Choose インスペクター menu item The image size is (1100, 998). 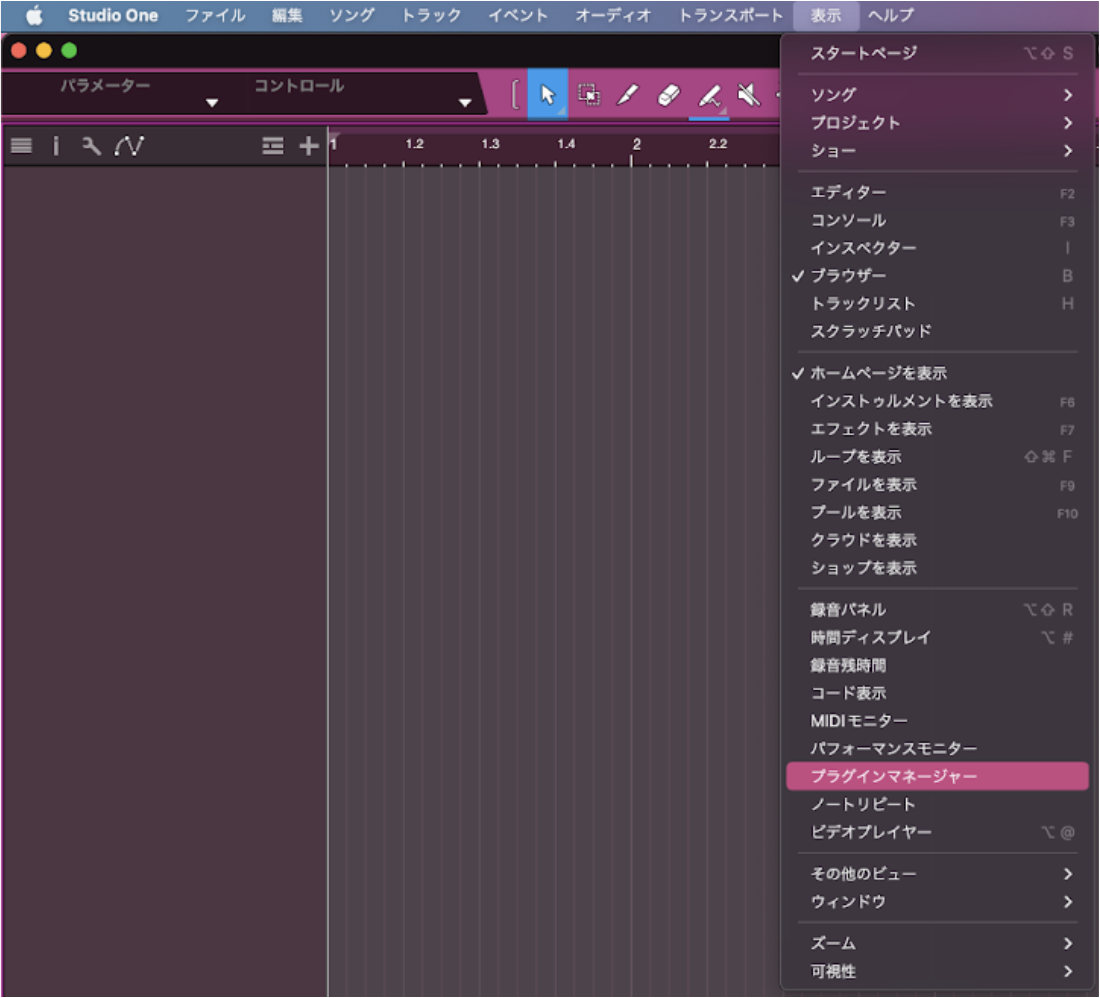937,248
